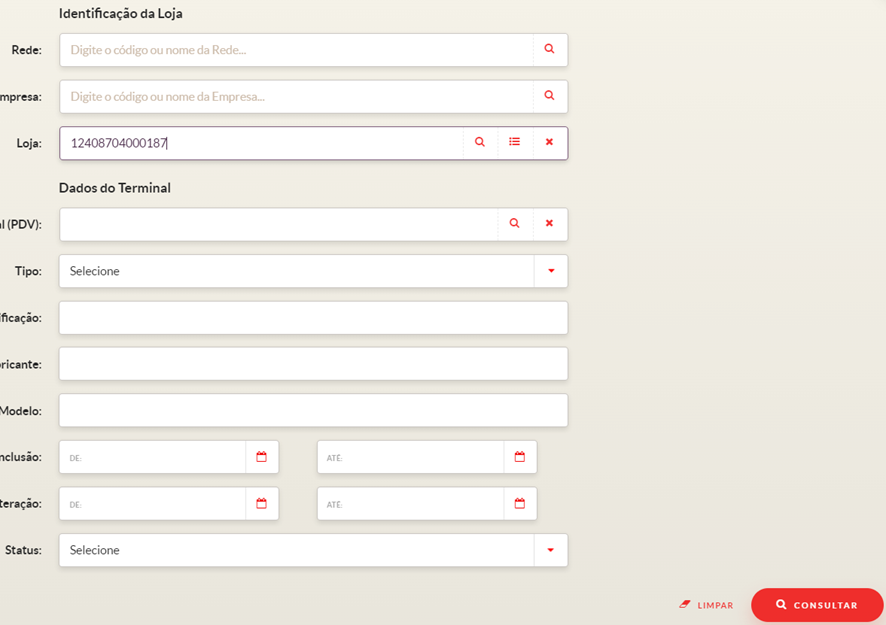Click the search icon in Empresa field
Viewport: 886px width, 625px height.
pyautogui.click(x=549, y=96)
